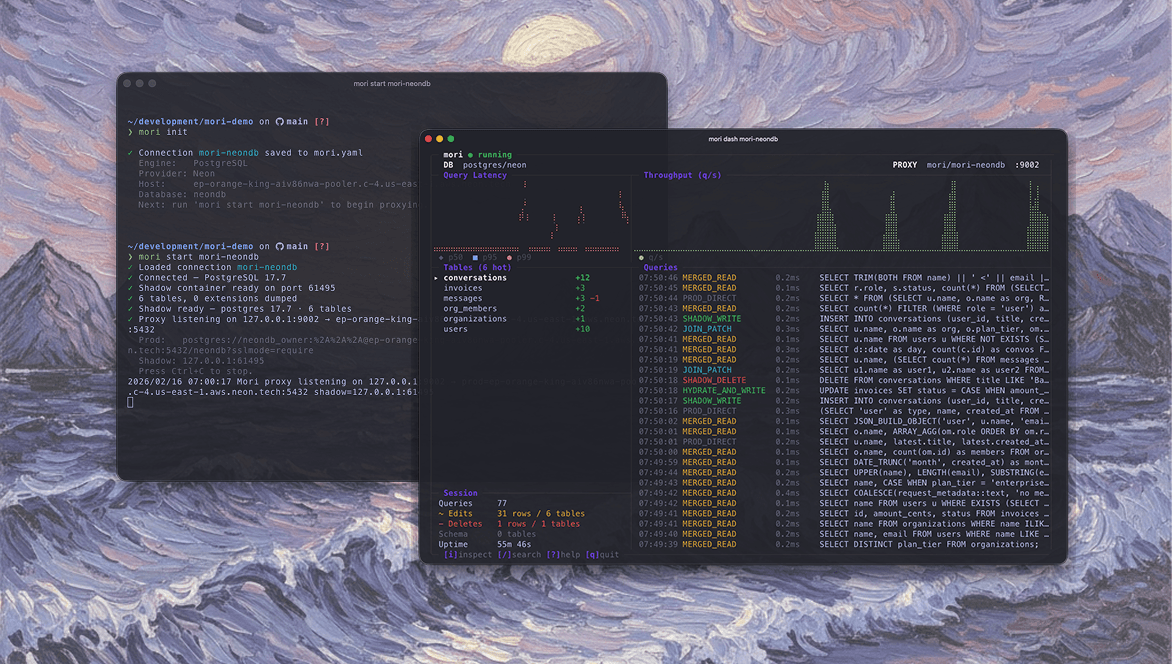The width and height of the screenshot is (1172, 664).
Task: Select the 07:50:46 MERGED_READ query row
Action: (844, 278)
